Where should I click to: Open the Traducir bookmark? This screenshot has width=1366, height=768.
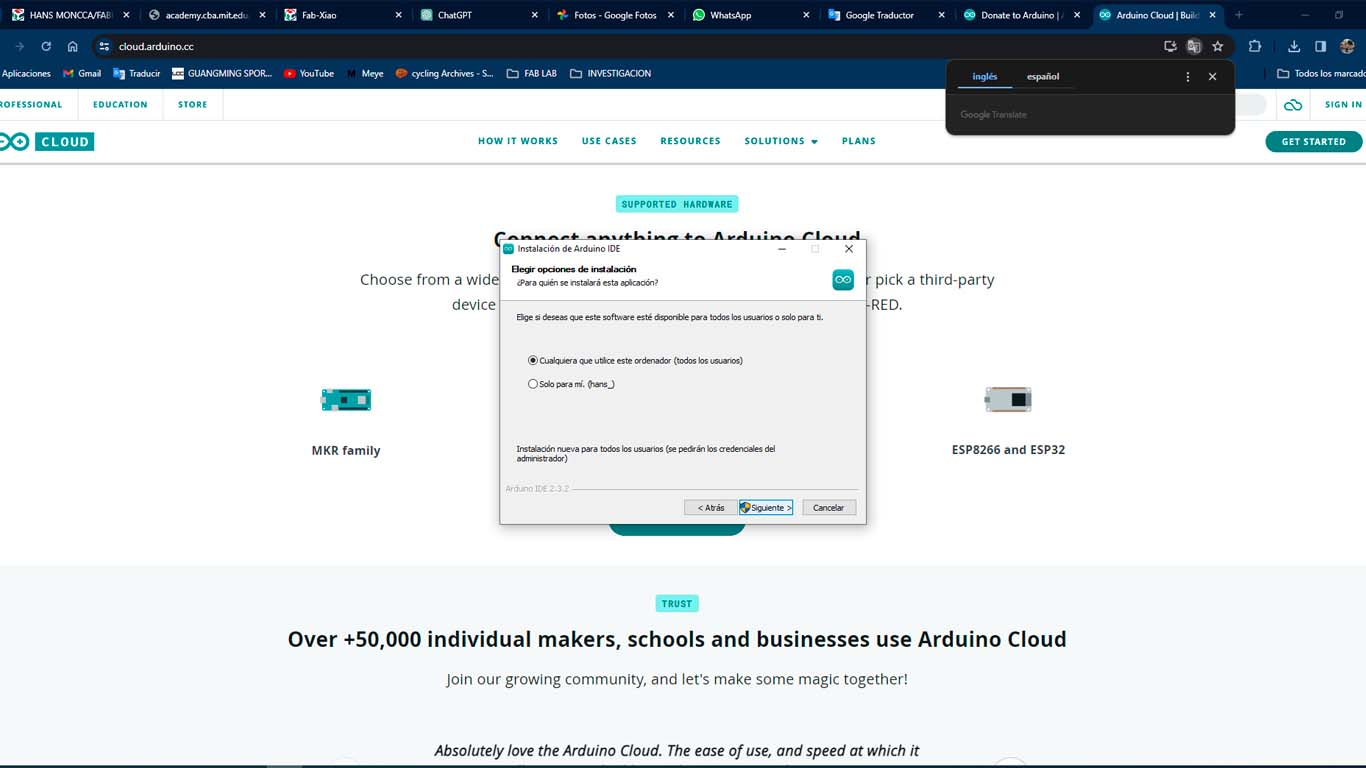click(137, 73)
